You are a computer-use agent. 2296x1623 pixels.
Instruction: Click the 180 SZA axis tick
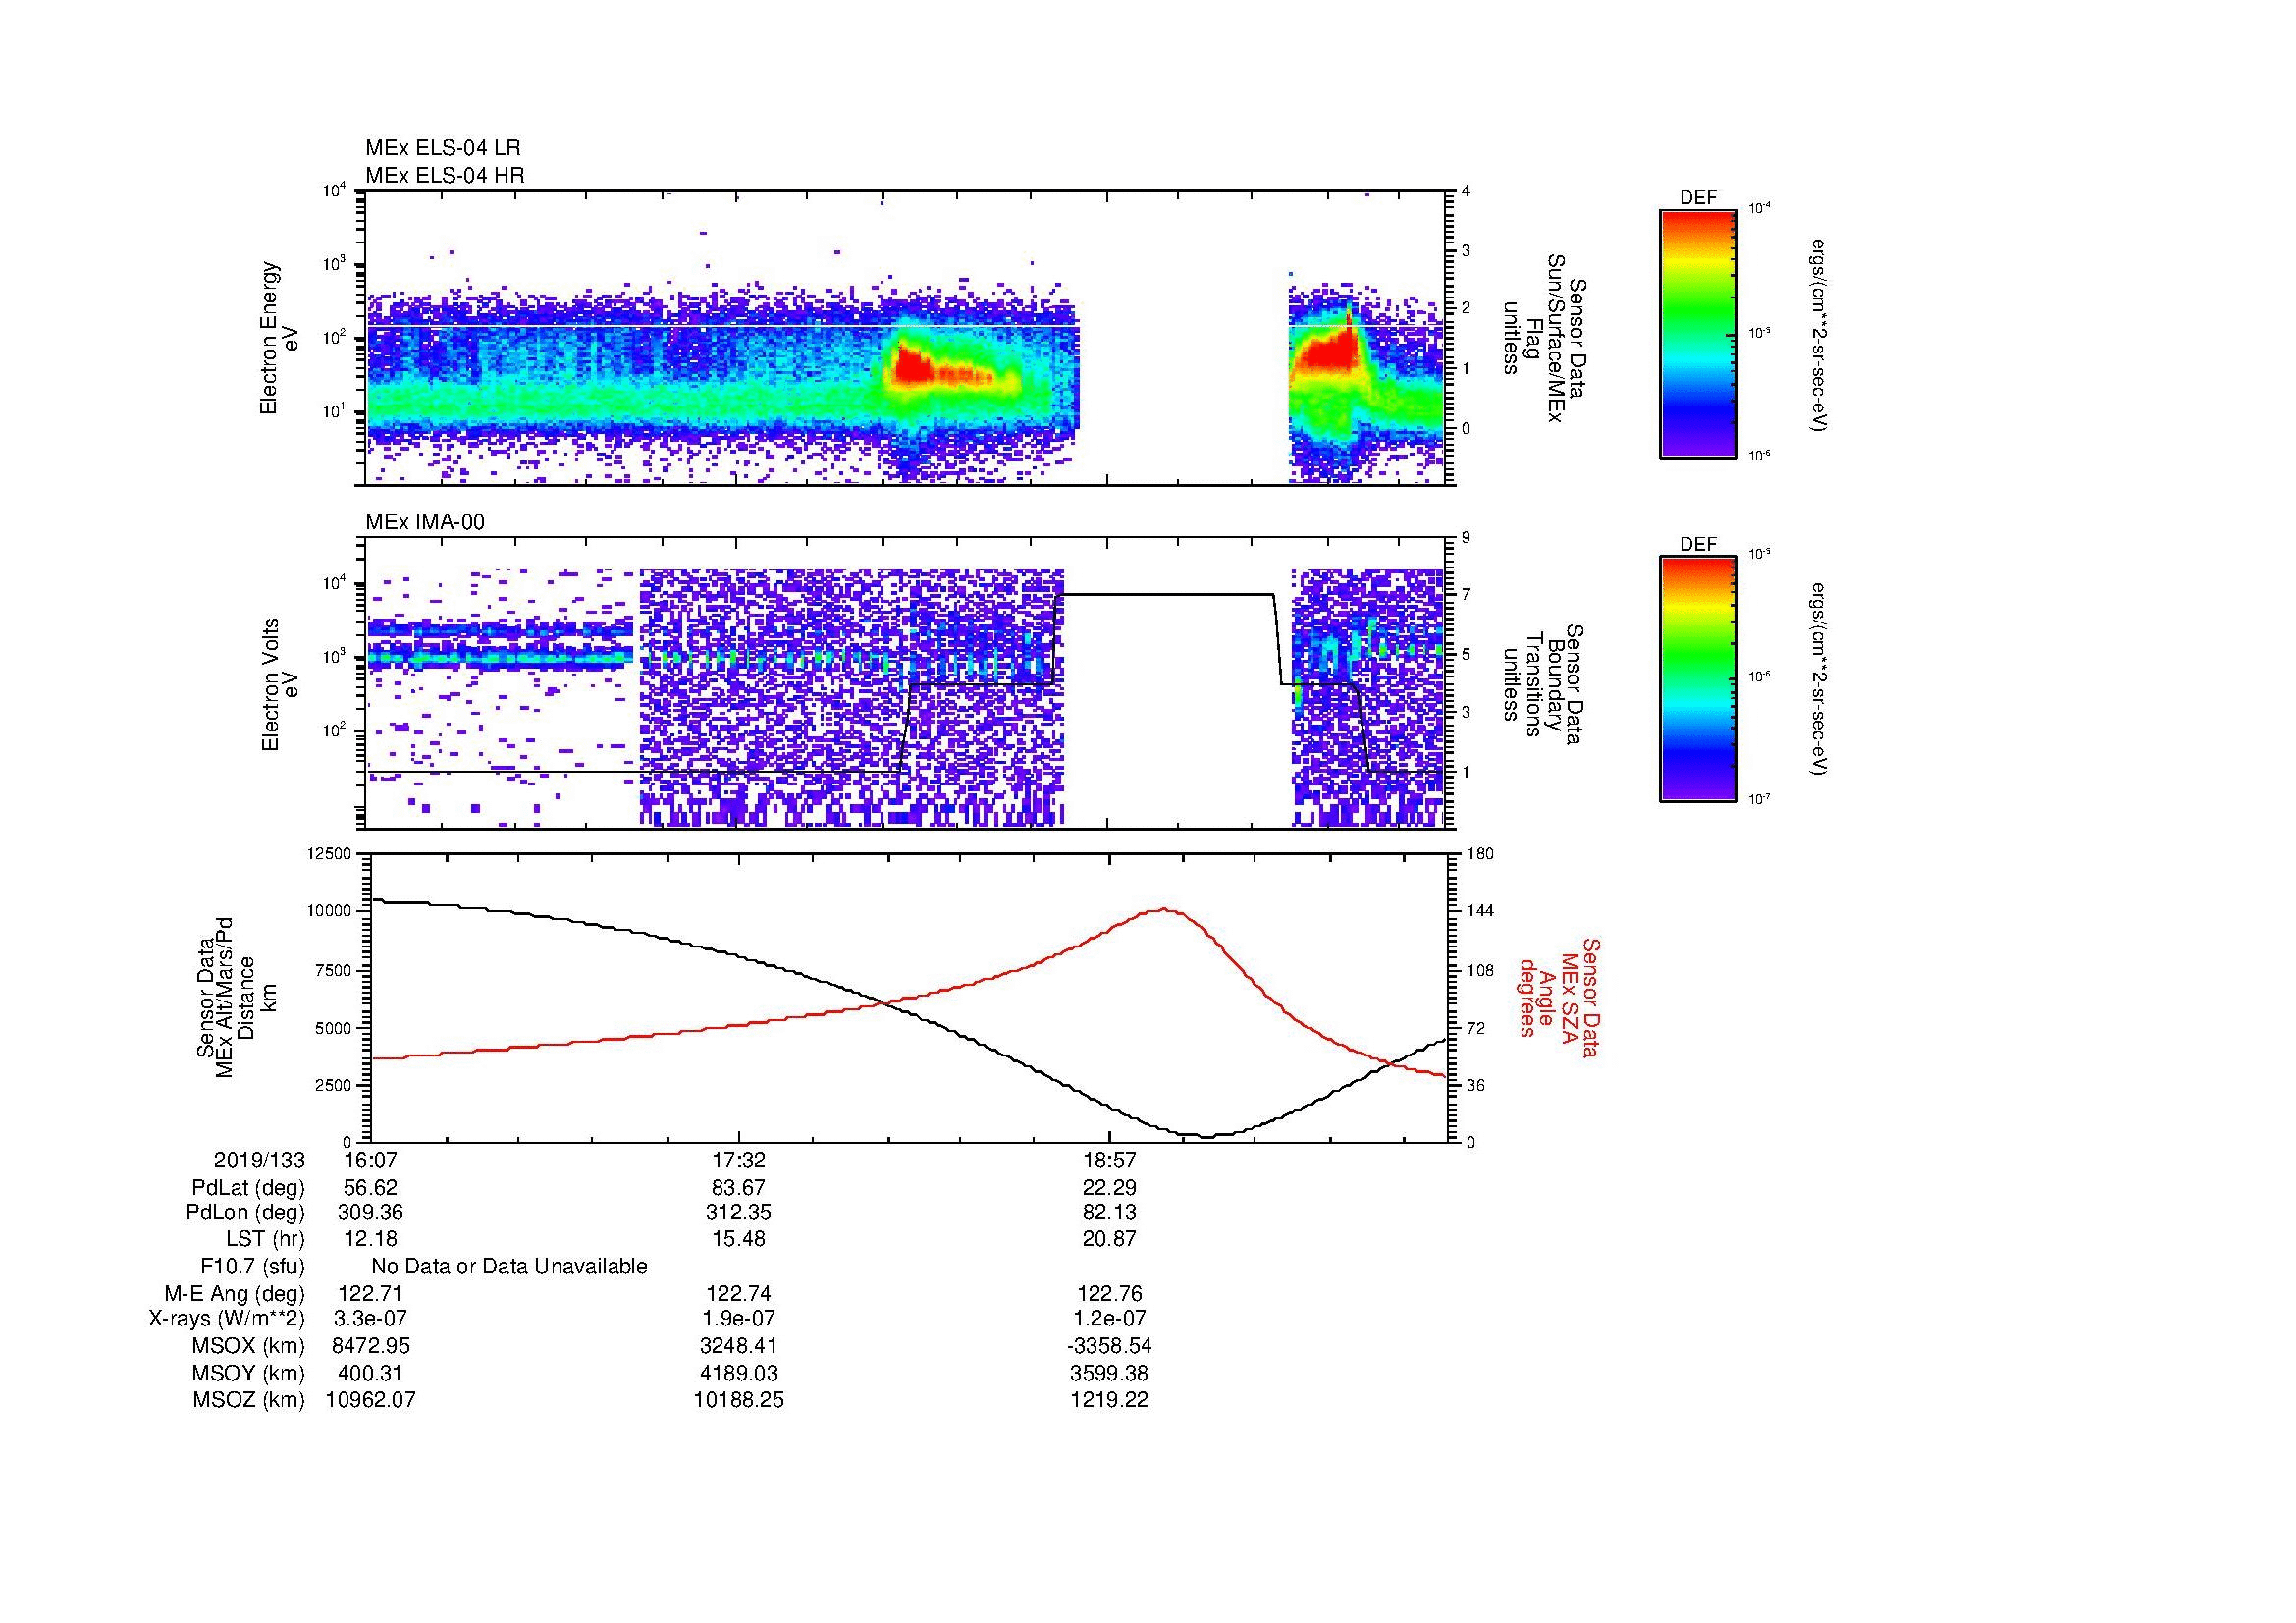point(1480,854)
